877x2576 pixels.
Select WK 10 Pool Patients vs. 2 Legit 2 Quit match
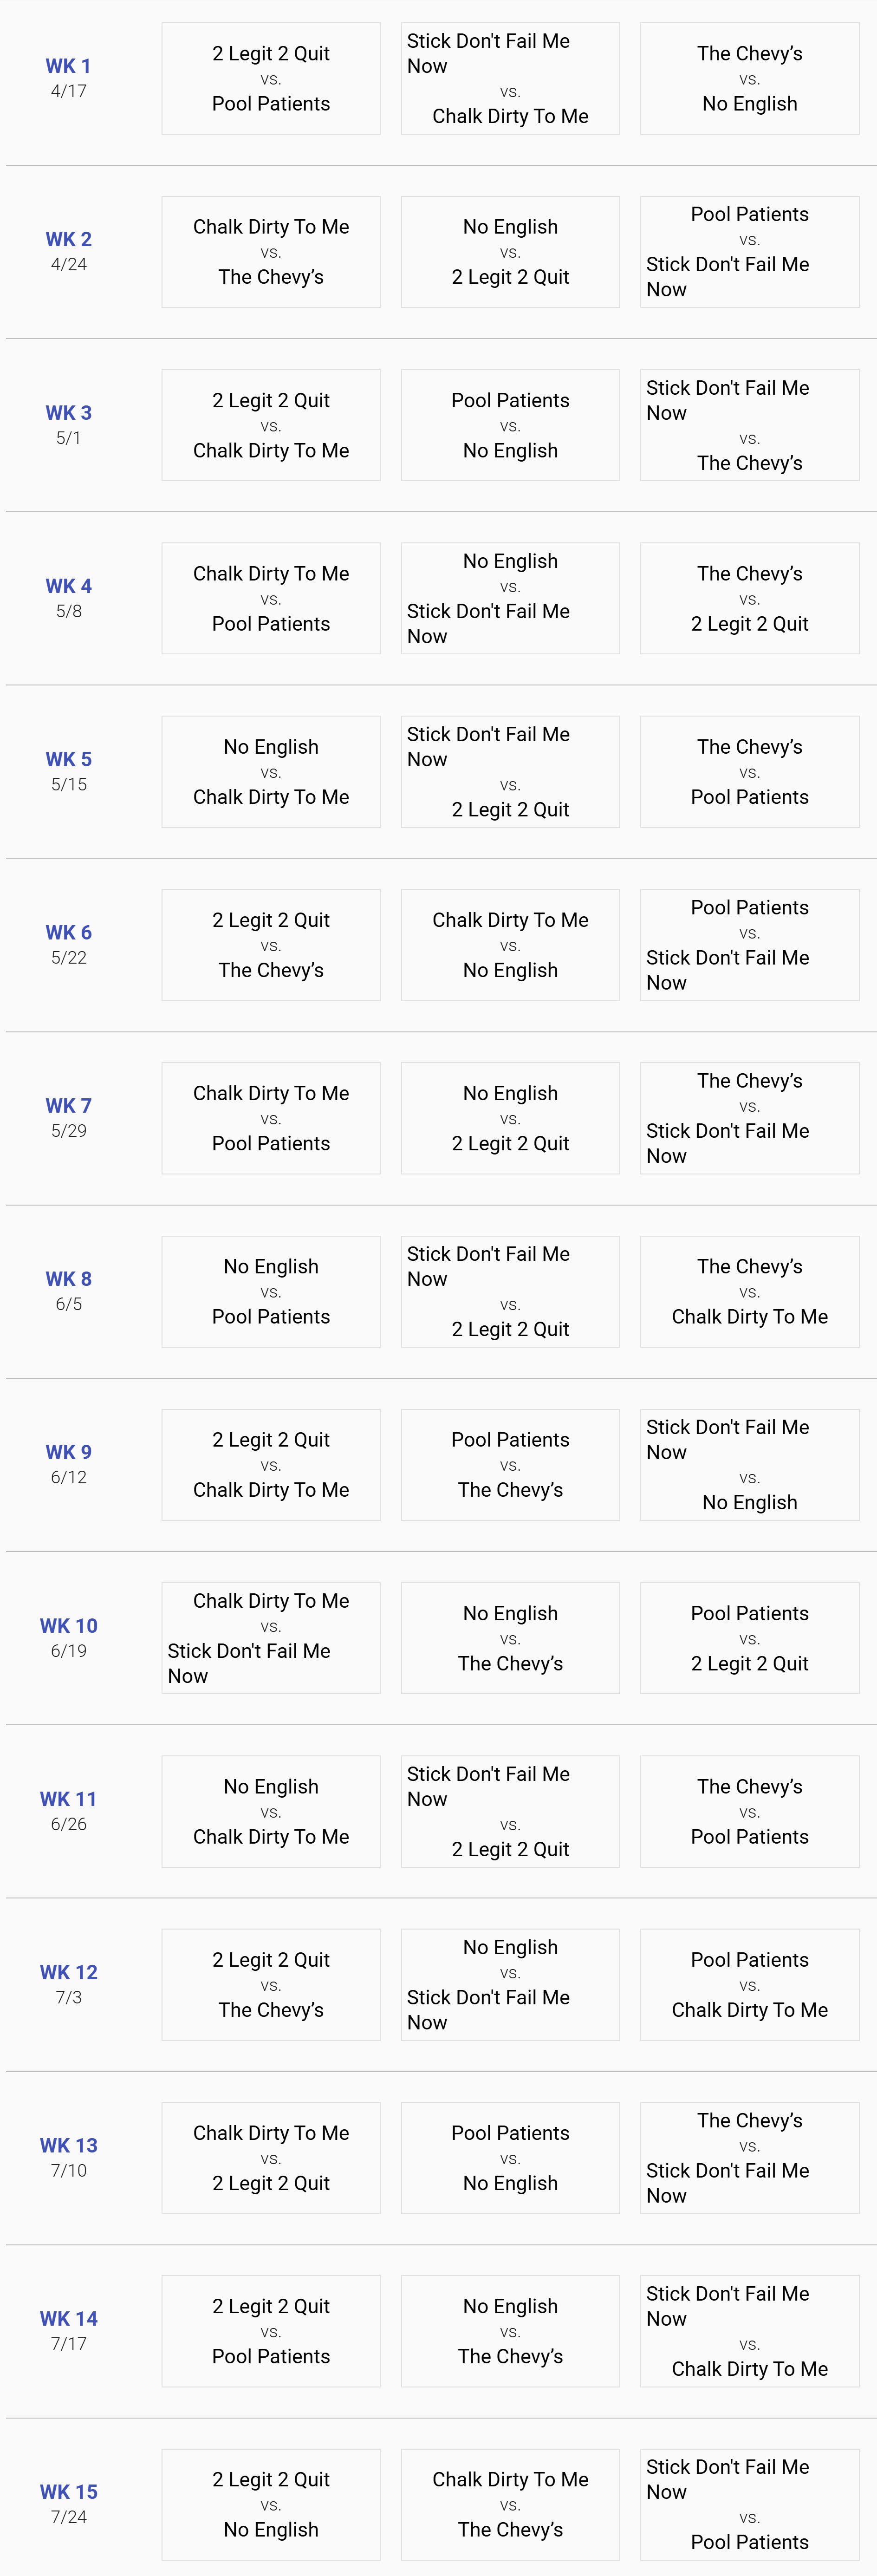(x=749, y=1638)
